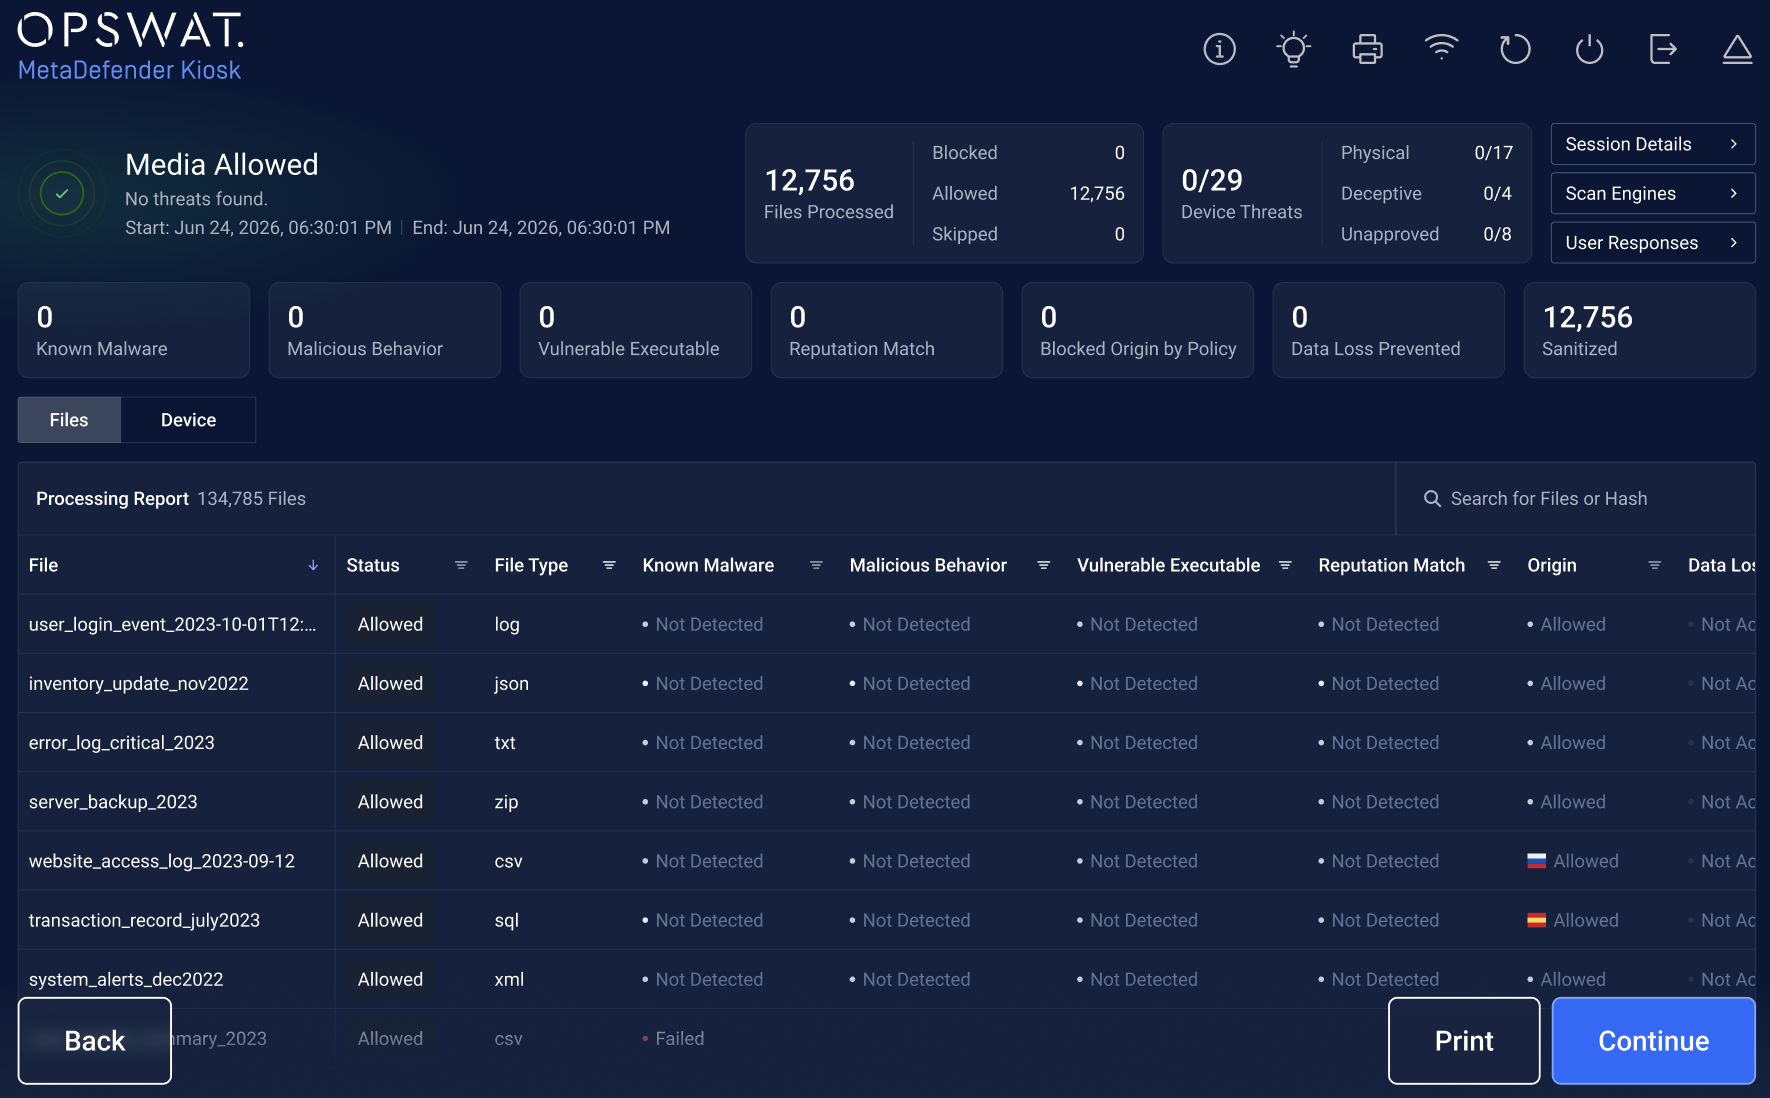Click file system_alerts_dec2022
The height and width of the screenshot is (1098, 1770).
click(126, 979)
